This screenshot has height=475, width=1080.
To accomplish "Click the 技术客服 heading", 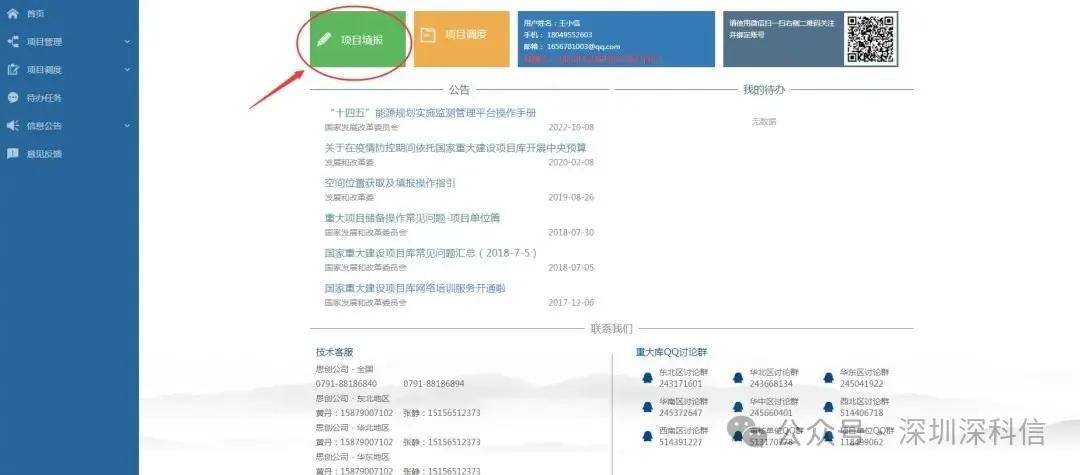I will point(335,352).
